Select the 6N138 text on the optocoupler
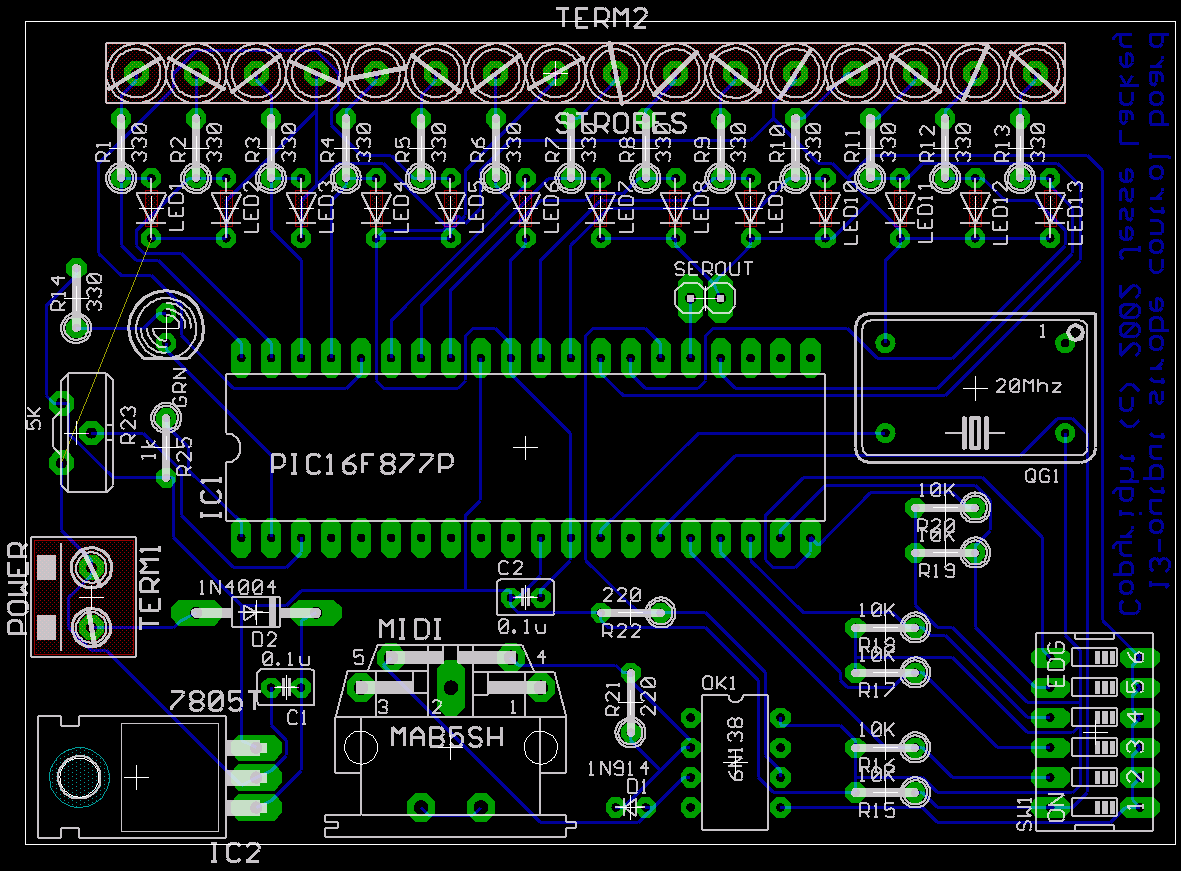This screenshot has height=871, width=1181. click(x=735, y=748)
